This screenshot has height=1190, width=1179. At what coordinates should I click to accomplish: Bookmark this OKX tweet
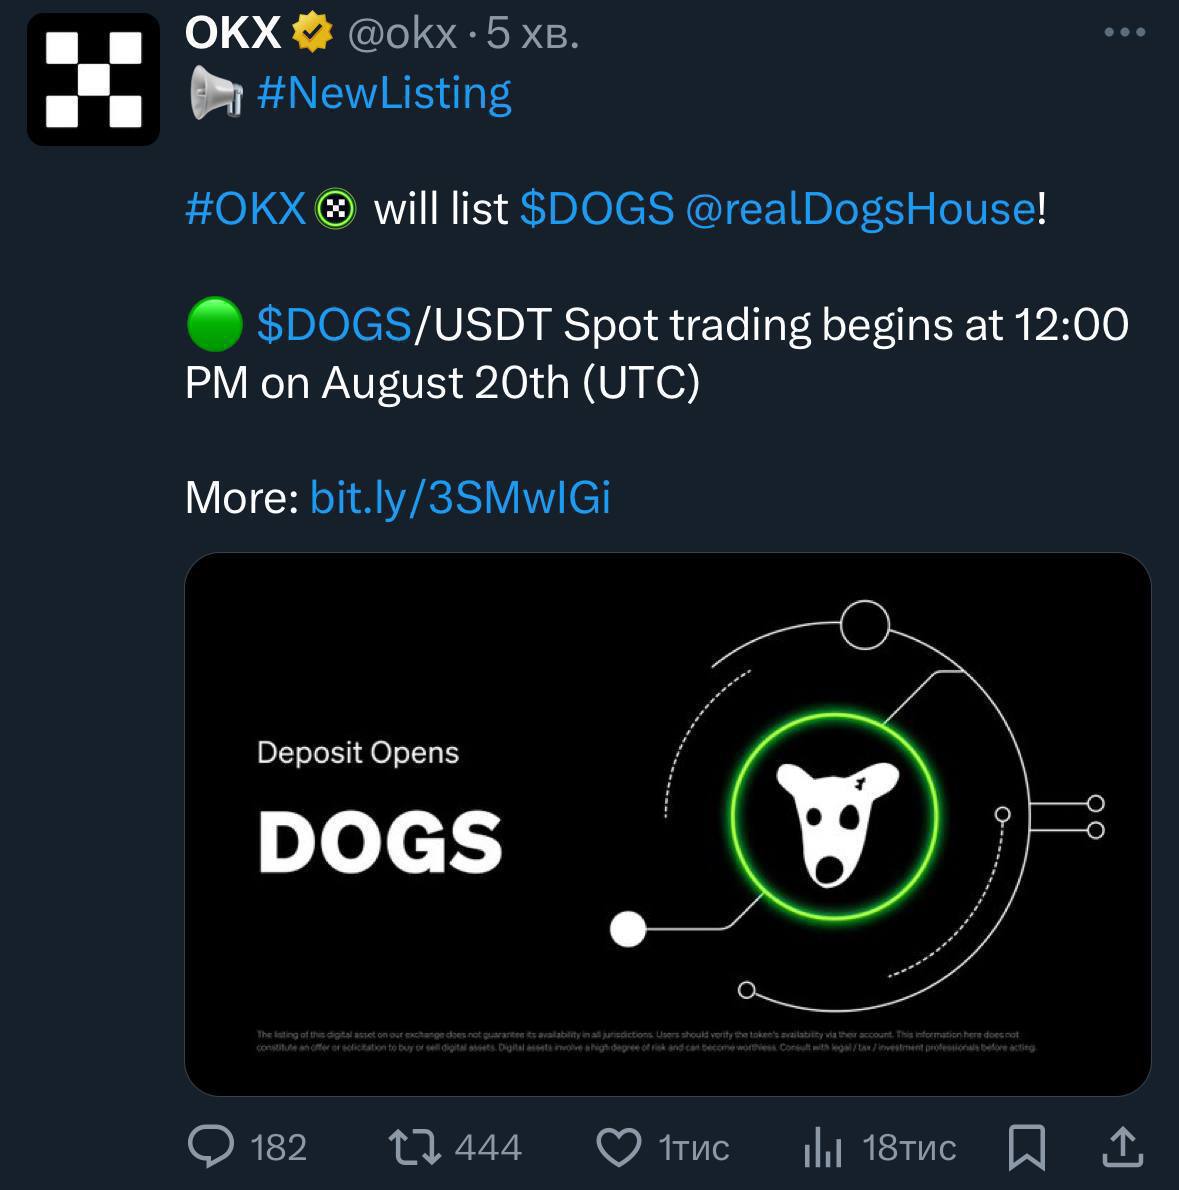coord(1027,1147)
